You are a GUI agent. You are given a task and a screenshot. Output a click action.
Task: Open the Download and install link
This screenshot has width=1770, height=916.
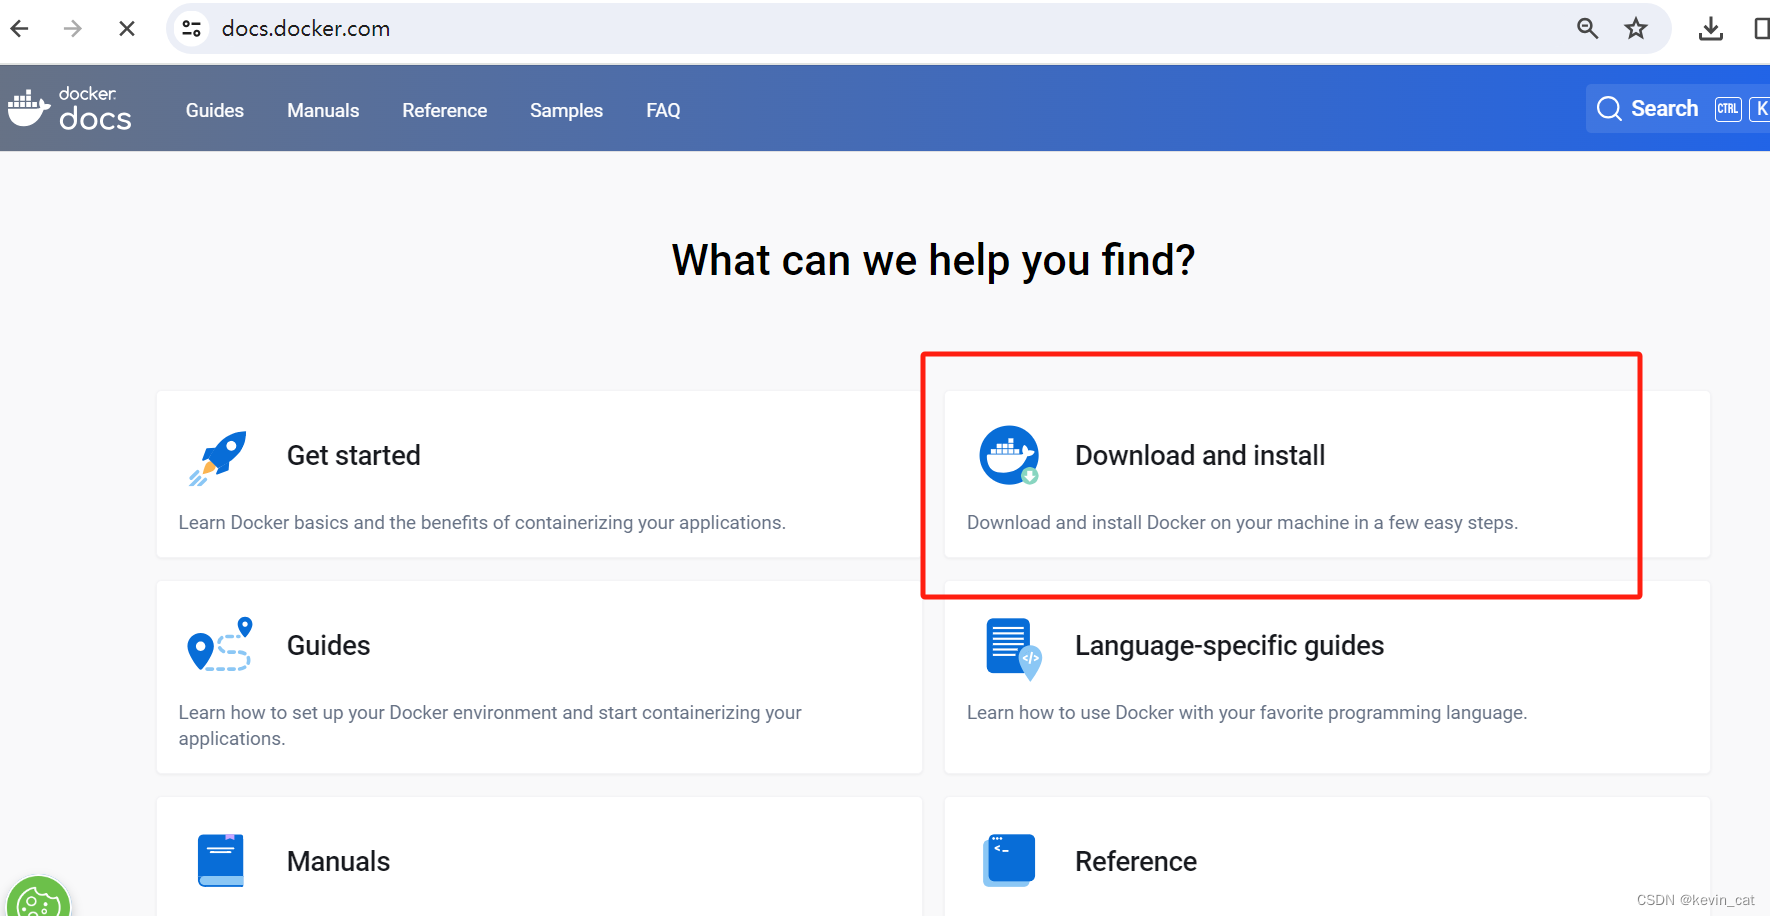[x=1200, y=456]
